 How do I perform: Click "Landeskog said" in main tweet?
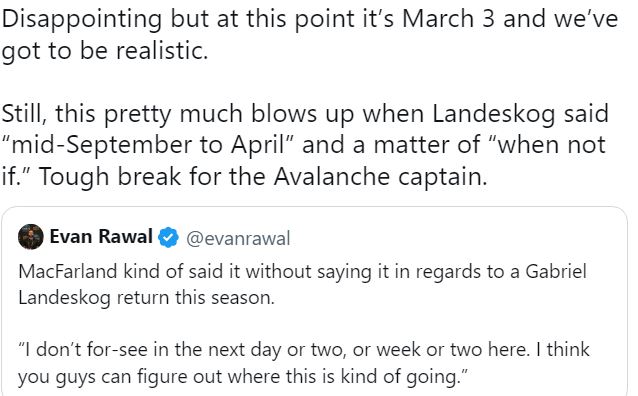click(x=520, y=114)
